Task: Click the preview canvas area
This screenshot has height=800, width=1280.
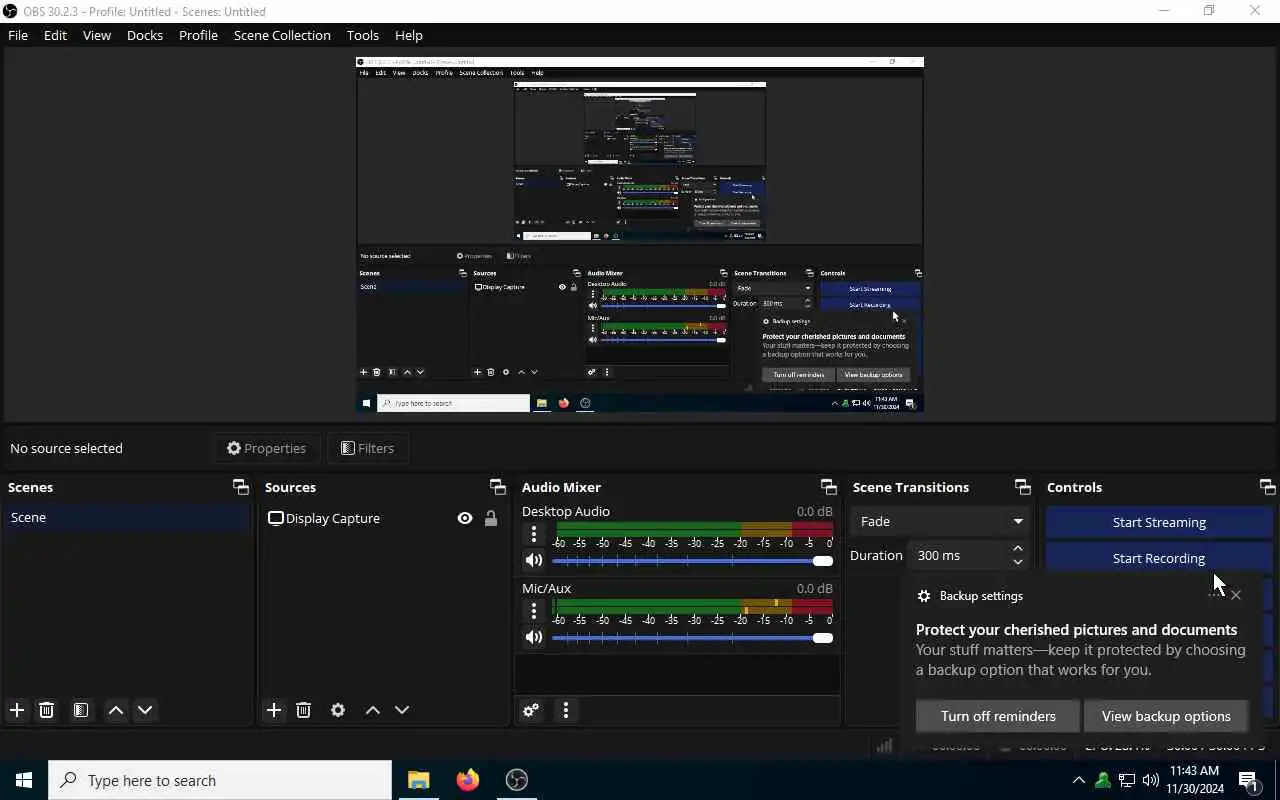Action: coord(640,234)
